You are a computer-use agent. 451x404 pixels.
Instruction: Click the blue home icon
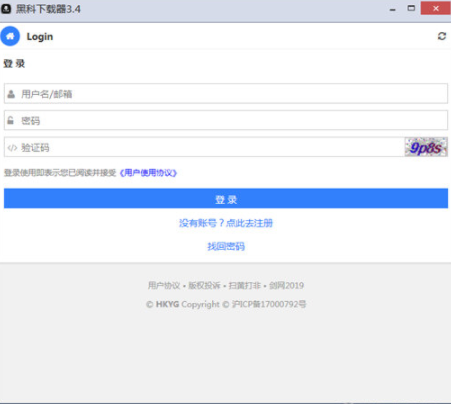point(10,36)
